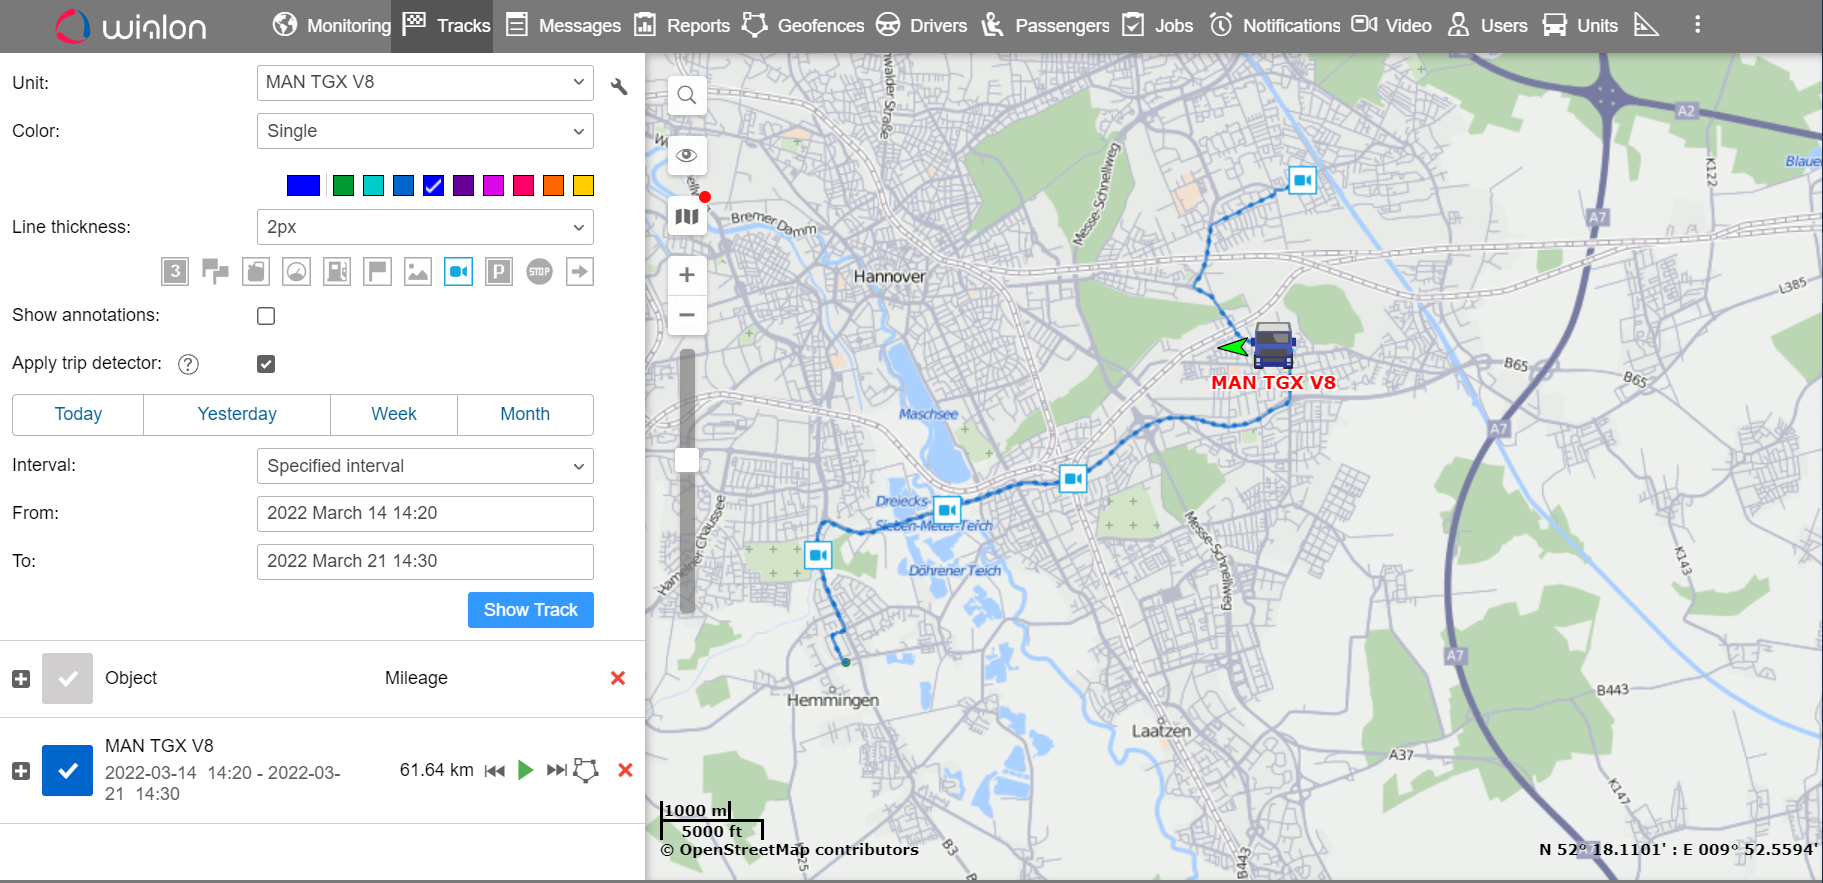Go to the Geofences tab

click(x=804, y=25)
